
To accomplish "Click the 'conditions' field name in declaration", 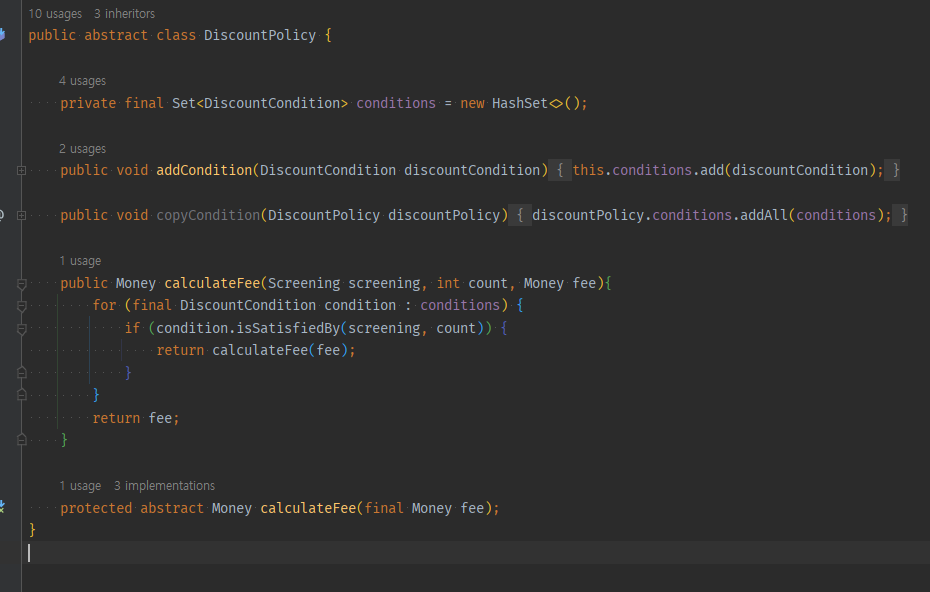I will point(396,103).
